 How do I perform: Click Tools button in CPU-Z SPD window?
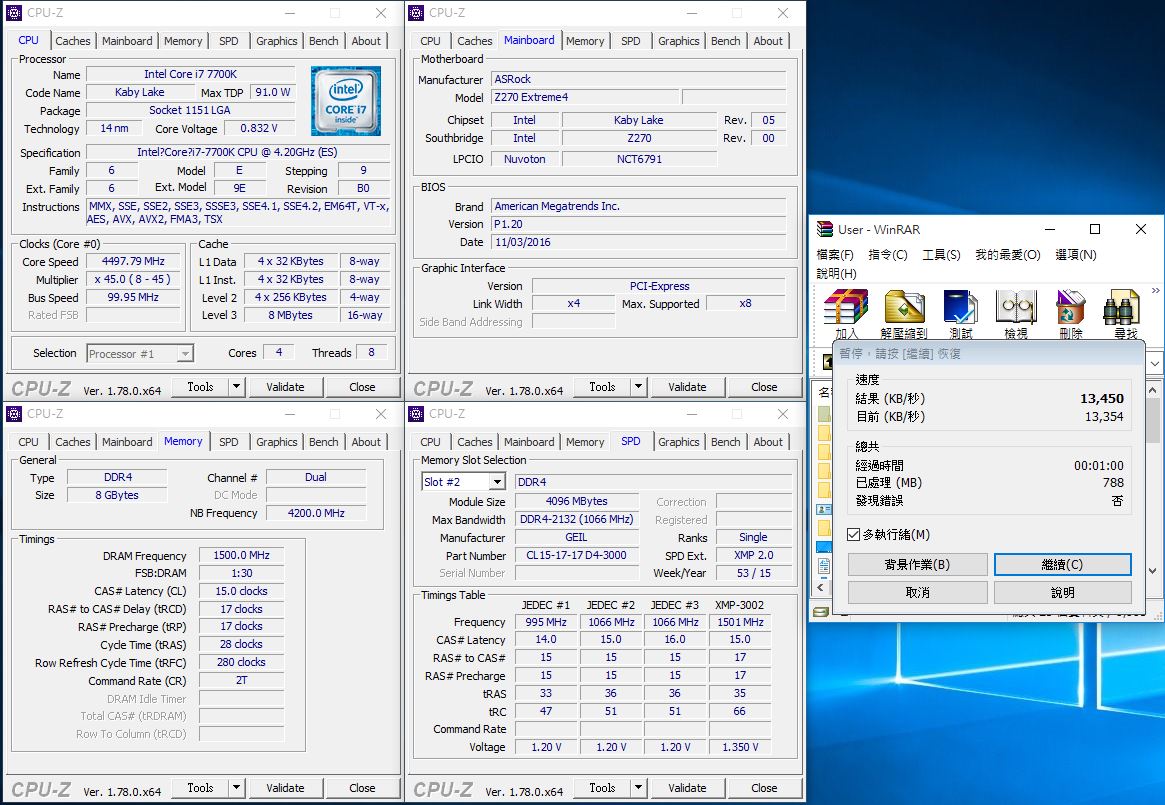603,788
